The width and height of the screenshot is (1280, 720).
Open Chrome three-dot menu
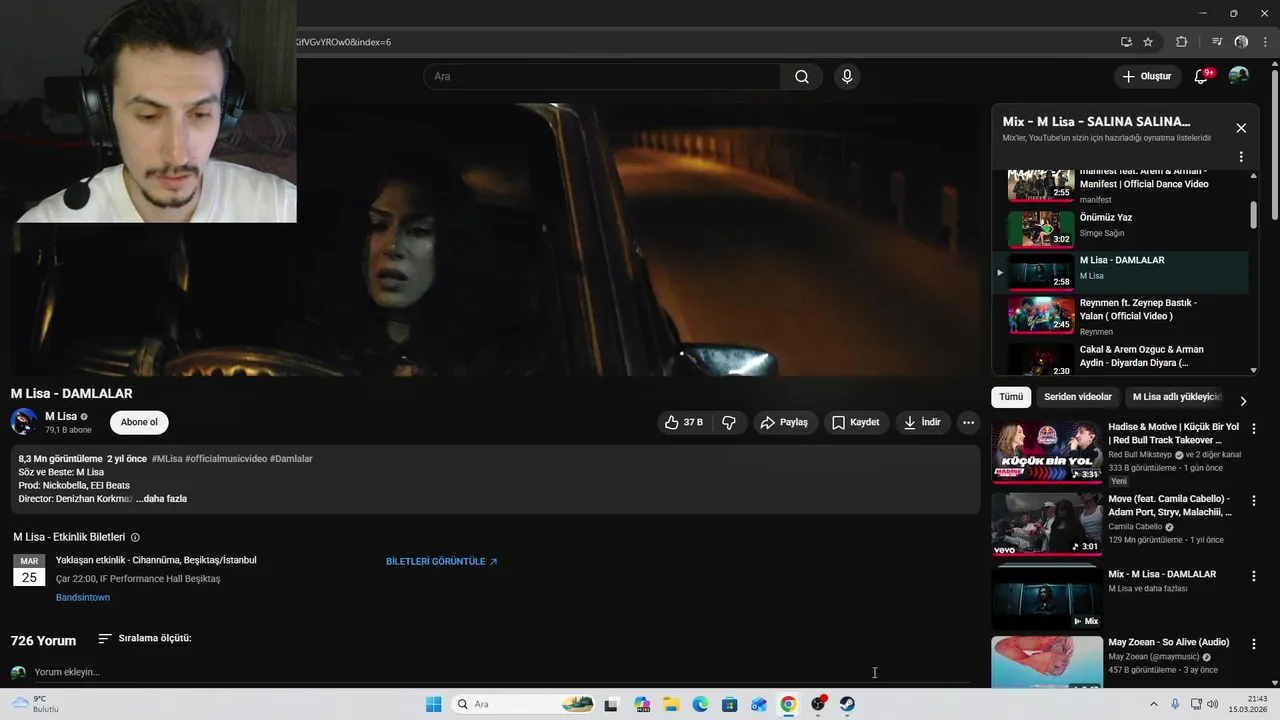pos(1265,42)
